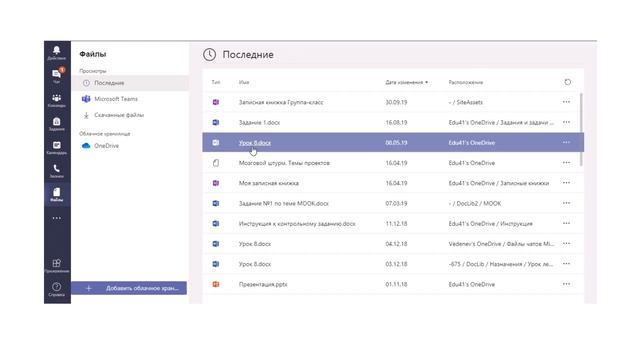Screen dimensions: 640x360
Task: Click the file list vertical scrollbar
Action: click(x=581, y=129)
